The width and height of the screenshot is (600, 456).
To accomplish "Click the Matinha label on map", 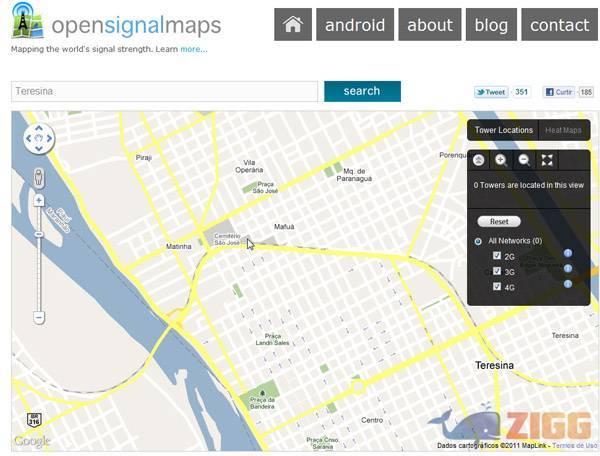I will (x=179, y=247).
